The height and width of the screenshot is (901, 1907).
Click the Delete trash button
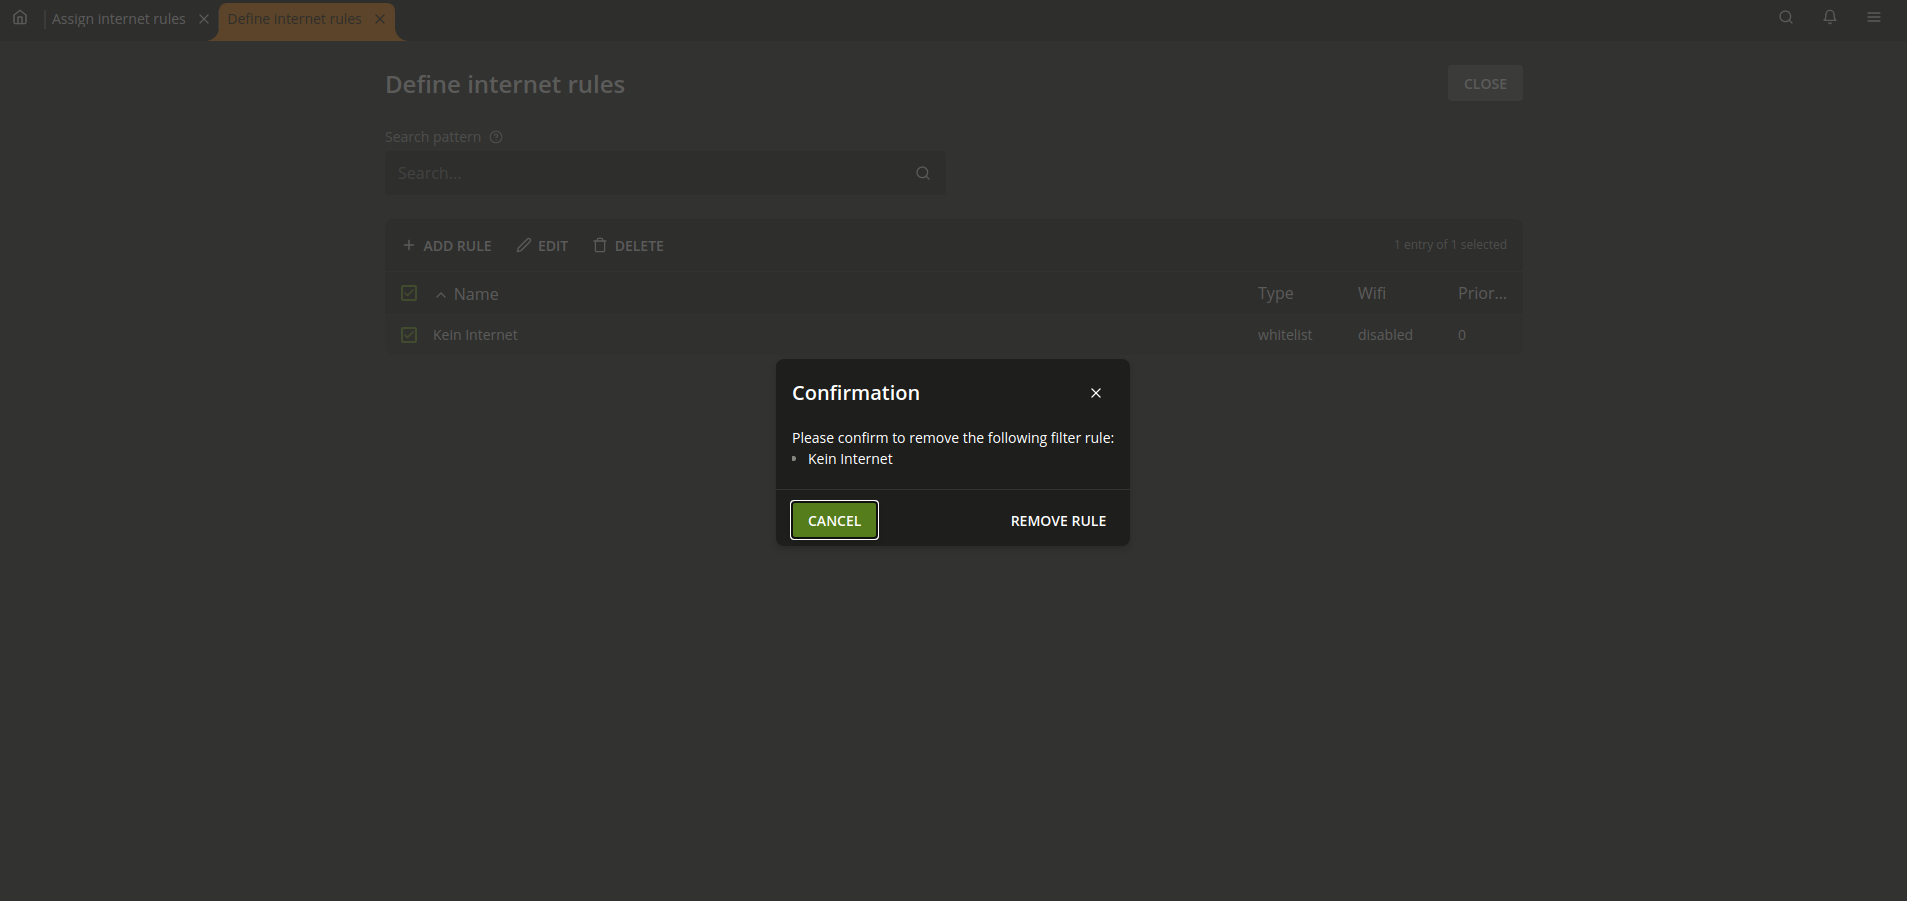click(628, 246)
